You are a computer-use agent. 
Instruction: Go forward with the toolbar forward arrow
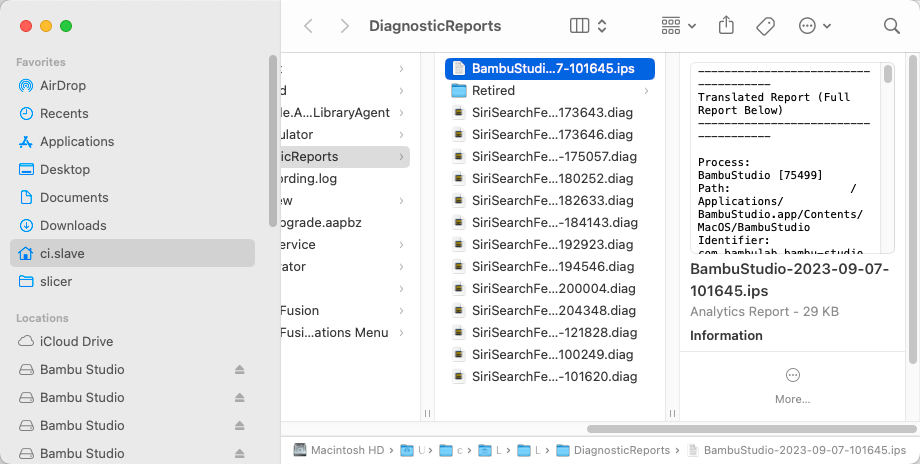(344, 26)
